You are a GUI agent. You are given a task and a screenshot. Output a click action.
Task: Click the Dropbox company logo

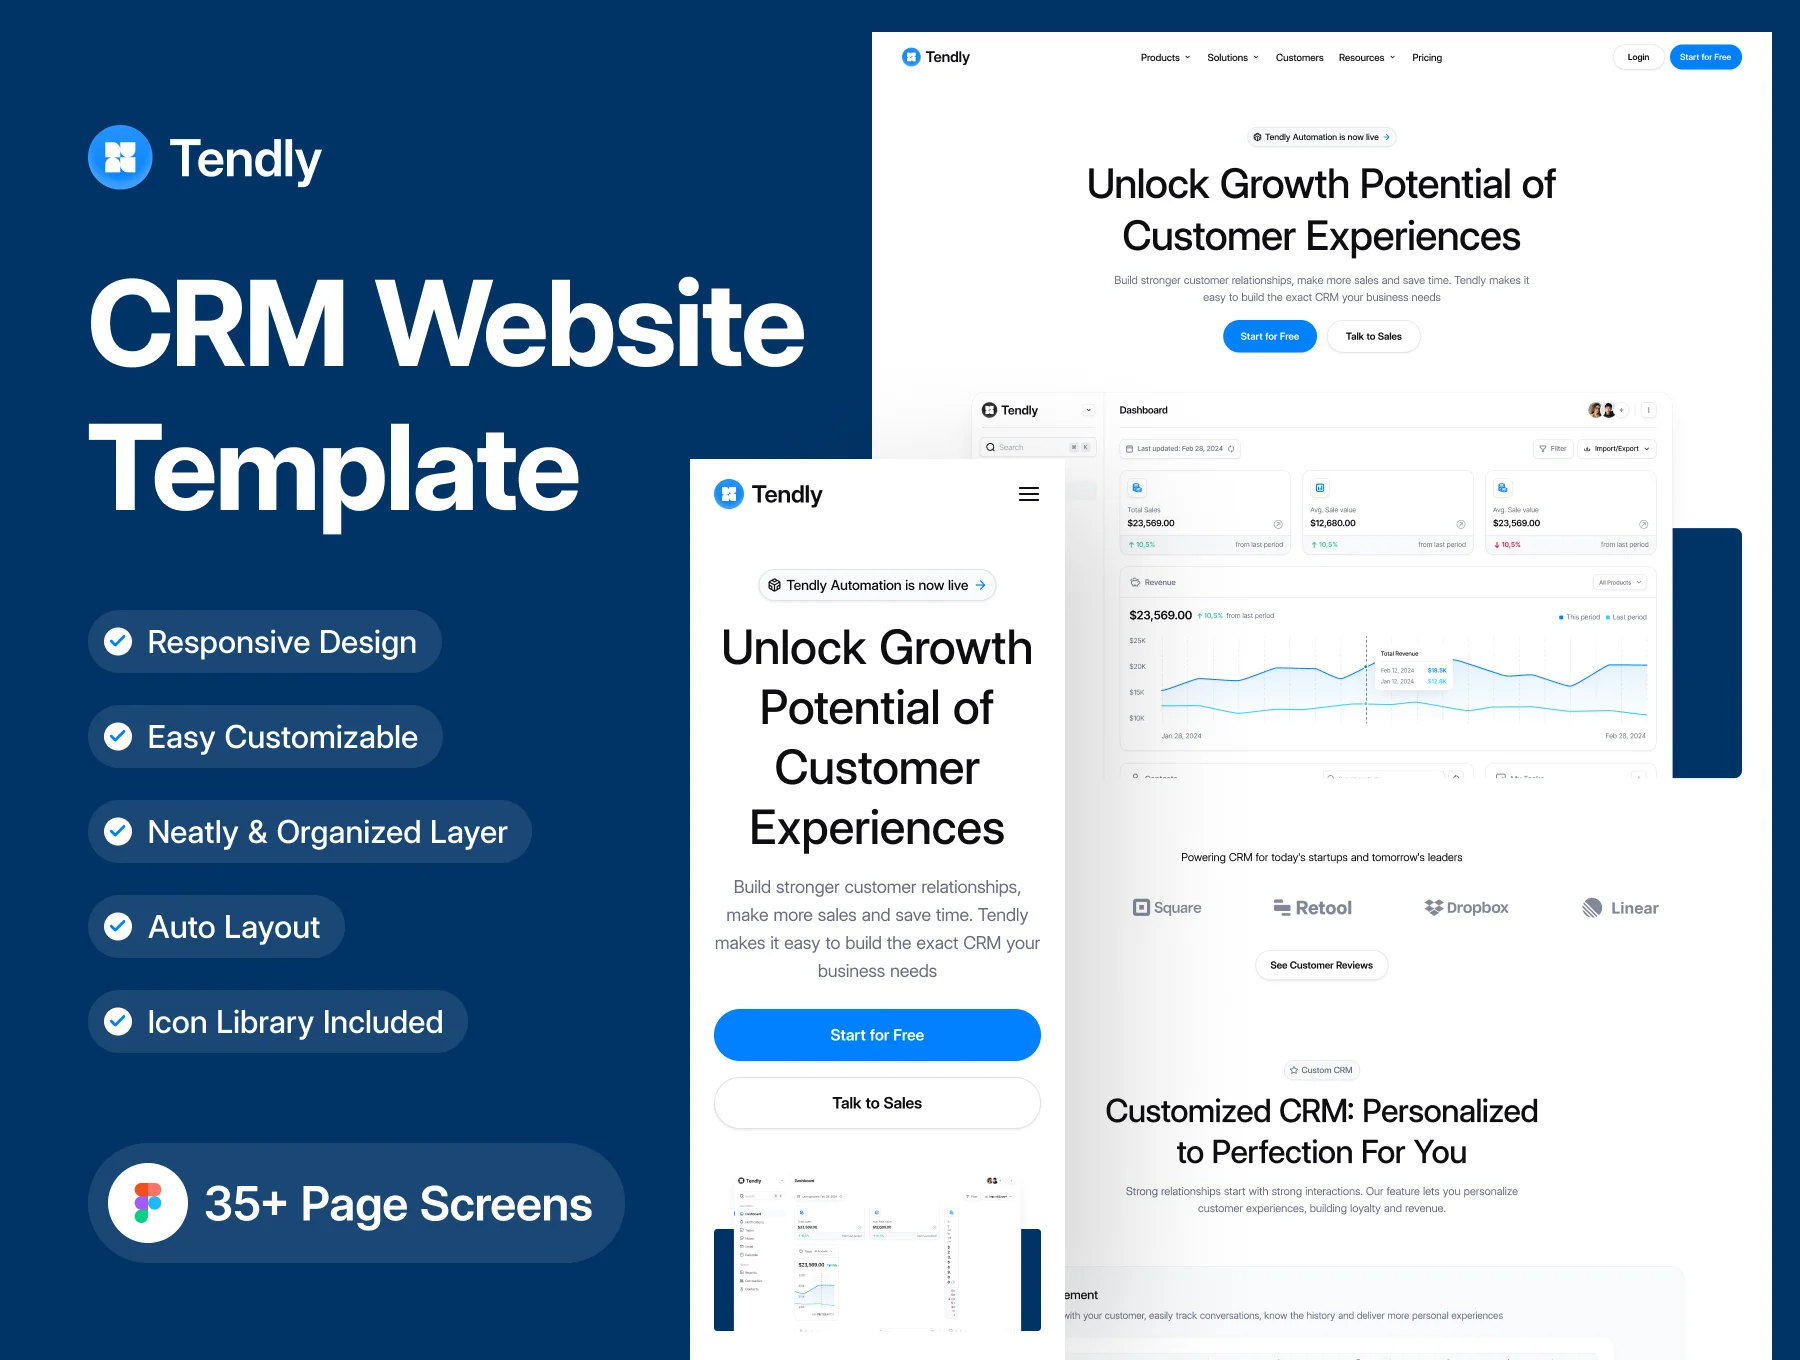[1466, 908]
